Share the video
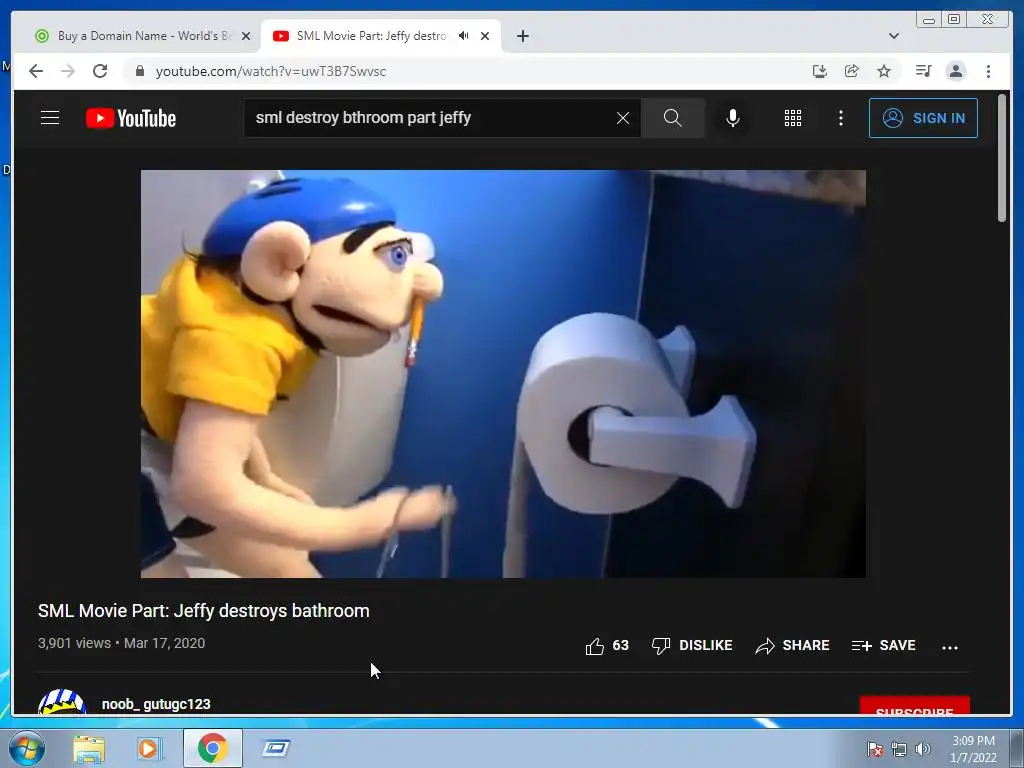Image resolution: width=1024 pixels, height=768 pixels. (792, 645)
